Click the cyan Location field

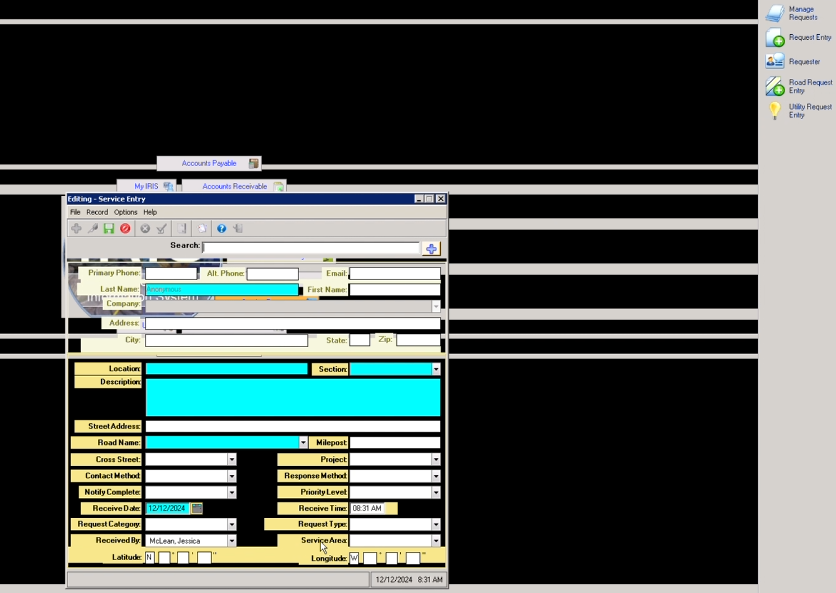227,368
